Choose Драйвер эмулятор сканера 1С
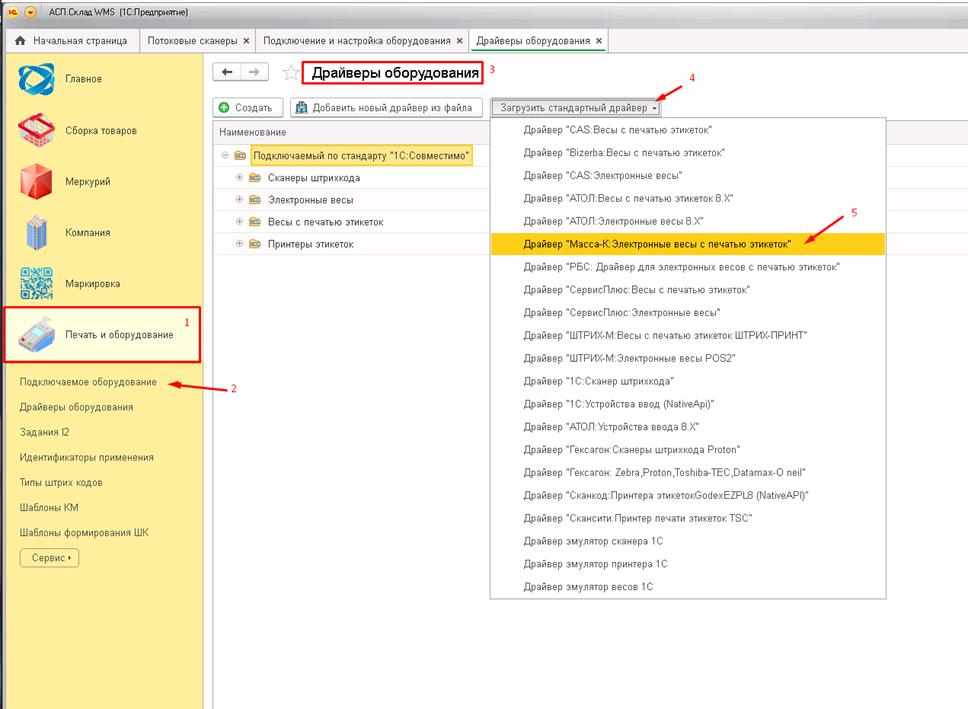968x709 pixels. click(688, 542)
